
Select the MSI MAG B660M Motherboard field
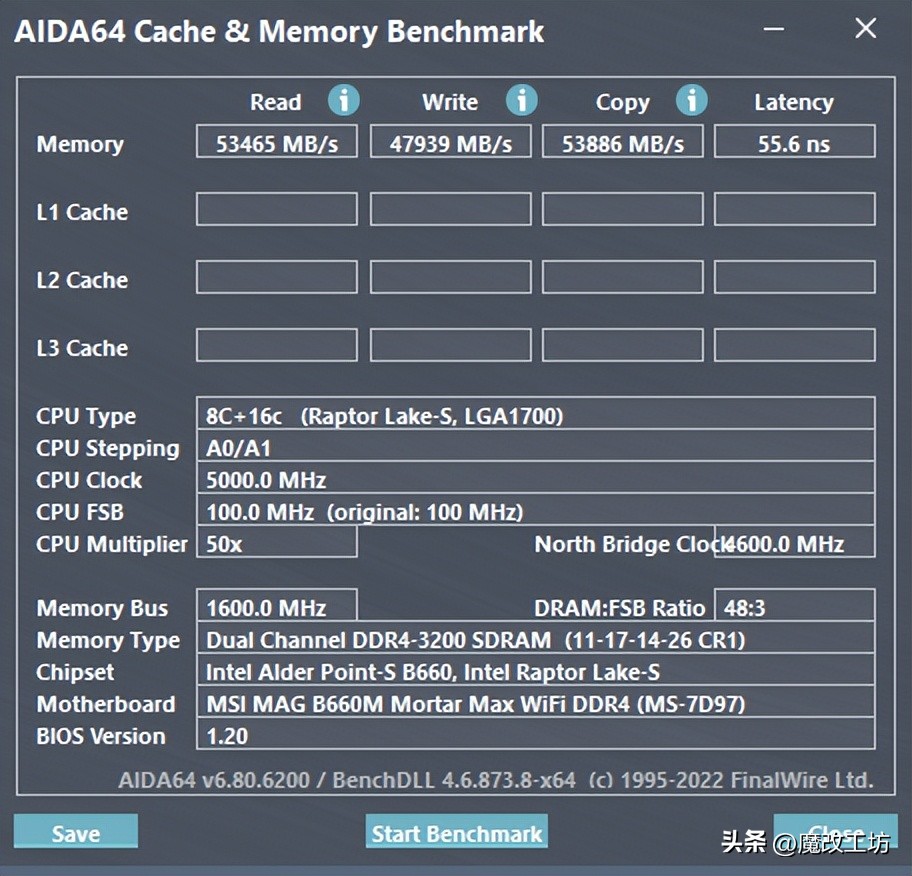pyautogui.click(x=537, y=703)
